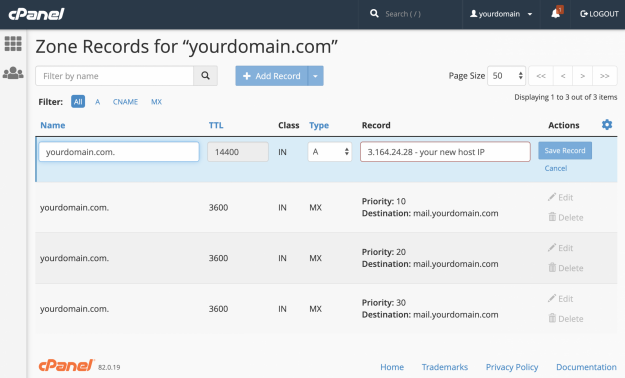The image size is (625, 378).
Task: Expand the Add Record dropdown arrow
Action: (315, 76)
